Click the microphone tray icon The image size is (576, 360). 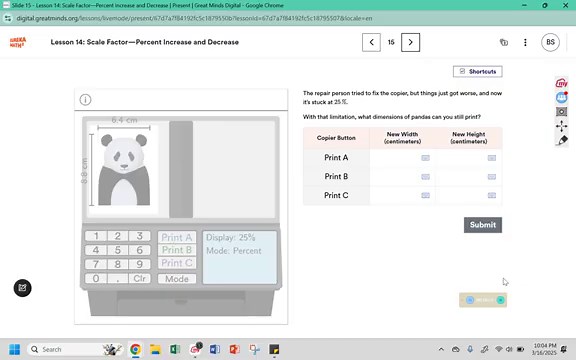click(x=470, y=349)
